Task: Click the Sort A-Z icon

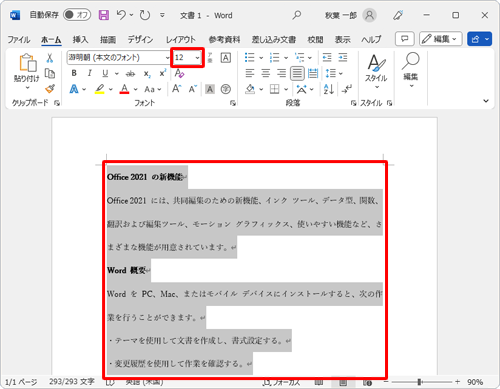Action: point(329,89)
